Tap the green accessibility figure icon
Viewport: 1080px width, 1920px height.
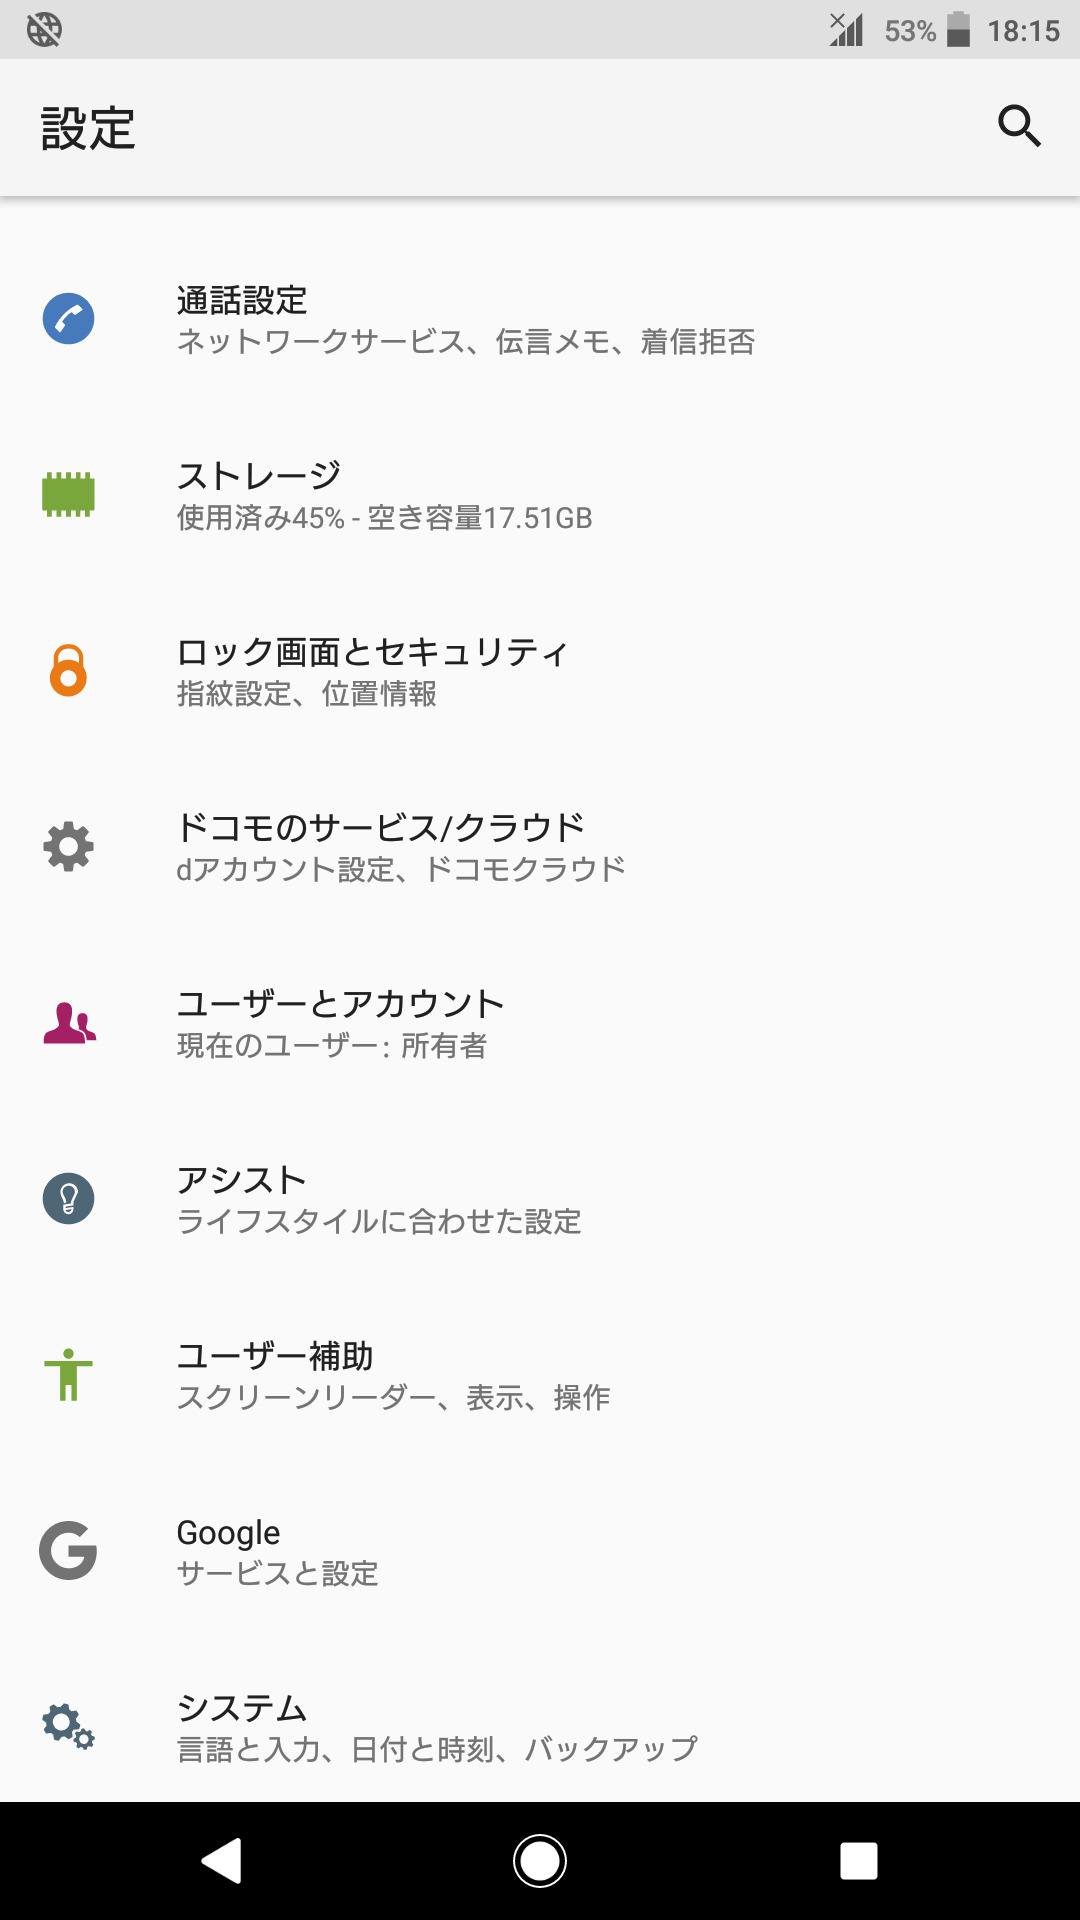coord(68,1374)
